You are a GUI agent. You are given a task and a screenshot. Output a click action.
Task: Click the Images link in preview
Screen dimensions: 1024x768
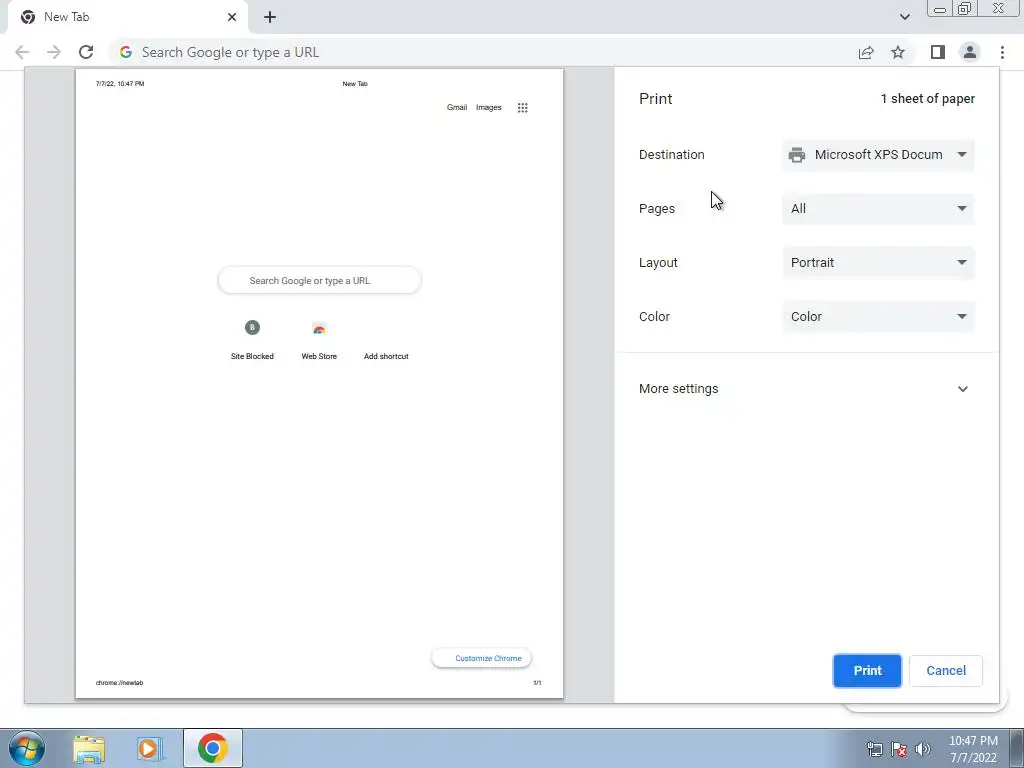pyautogui.click(x=488, y=108)
